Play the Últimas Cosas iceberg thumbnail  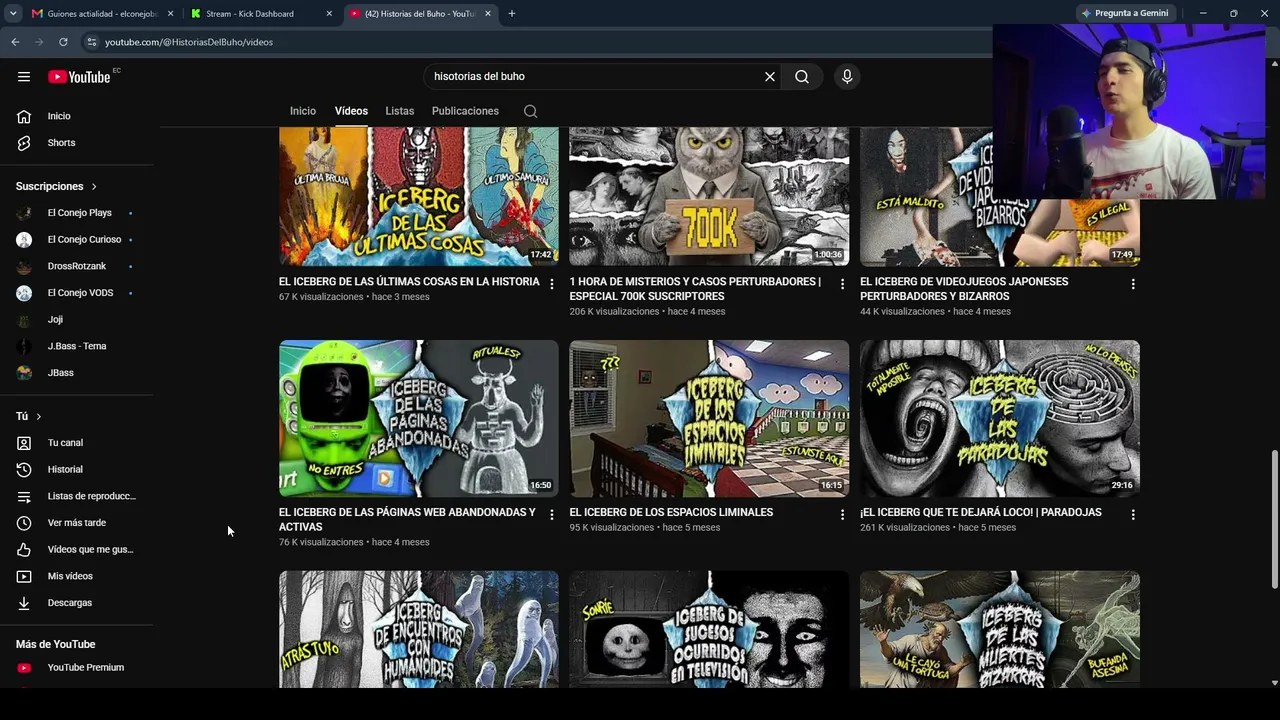419,196
